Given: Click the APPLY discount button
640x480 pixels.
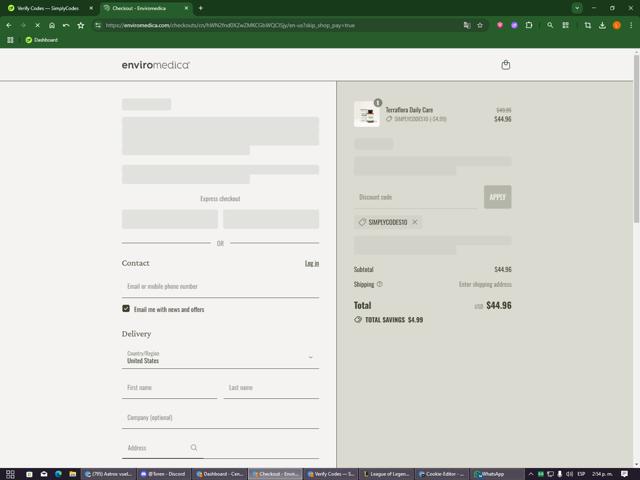Looking at the screenshot, I should 497,197.
